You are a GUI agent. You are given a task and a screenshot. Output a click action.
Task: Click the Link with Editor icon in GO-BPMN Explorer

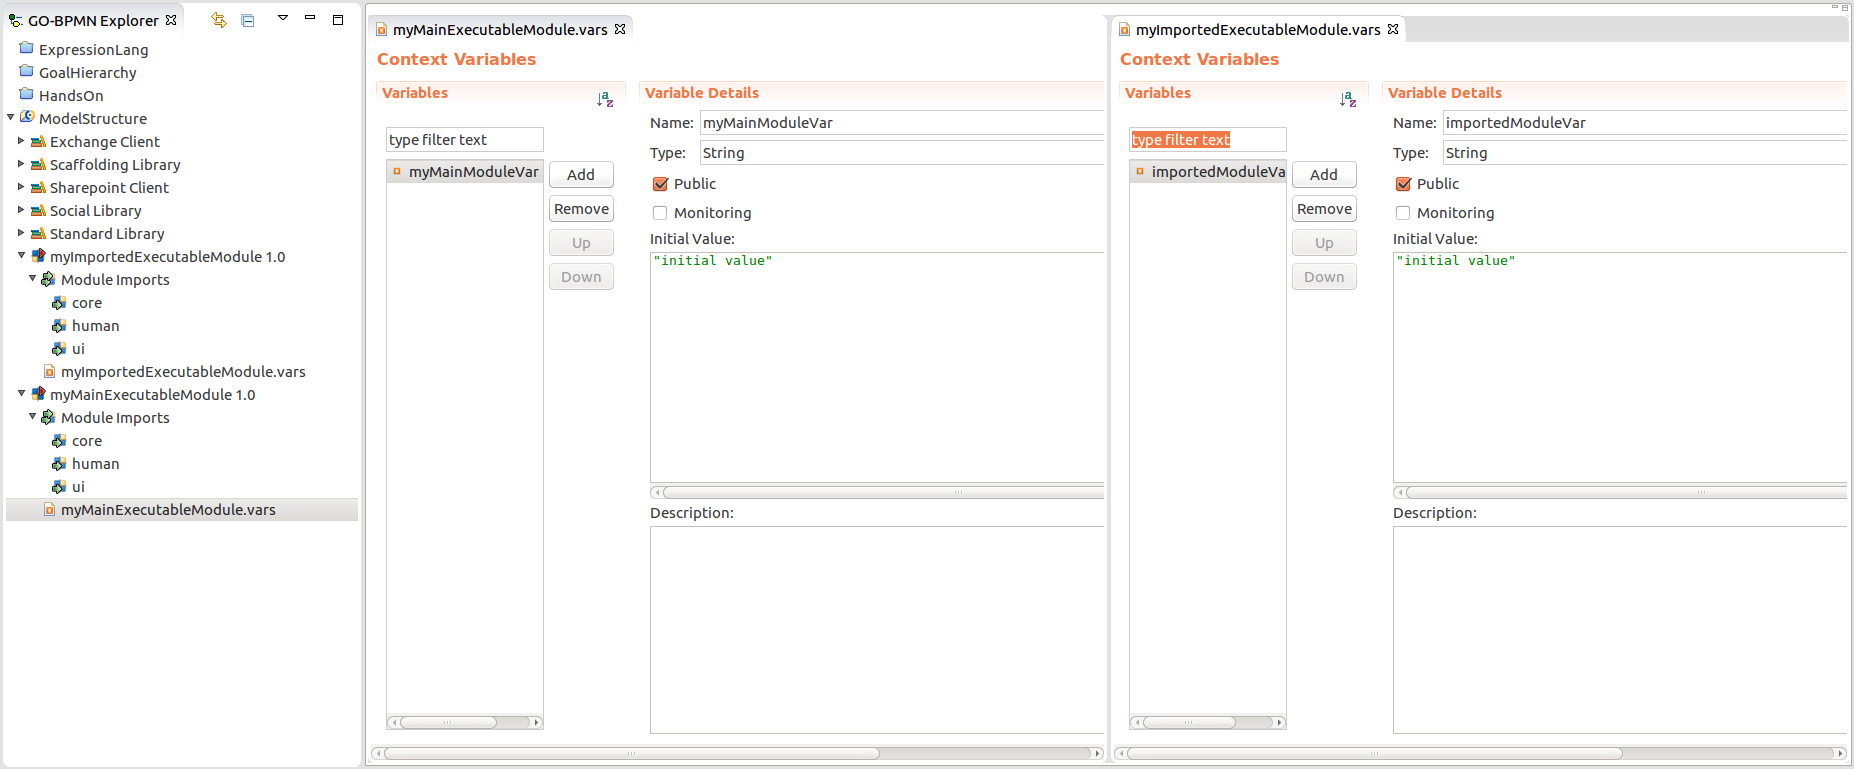point(219,20)
